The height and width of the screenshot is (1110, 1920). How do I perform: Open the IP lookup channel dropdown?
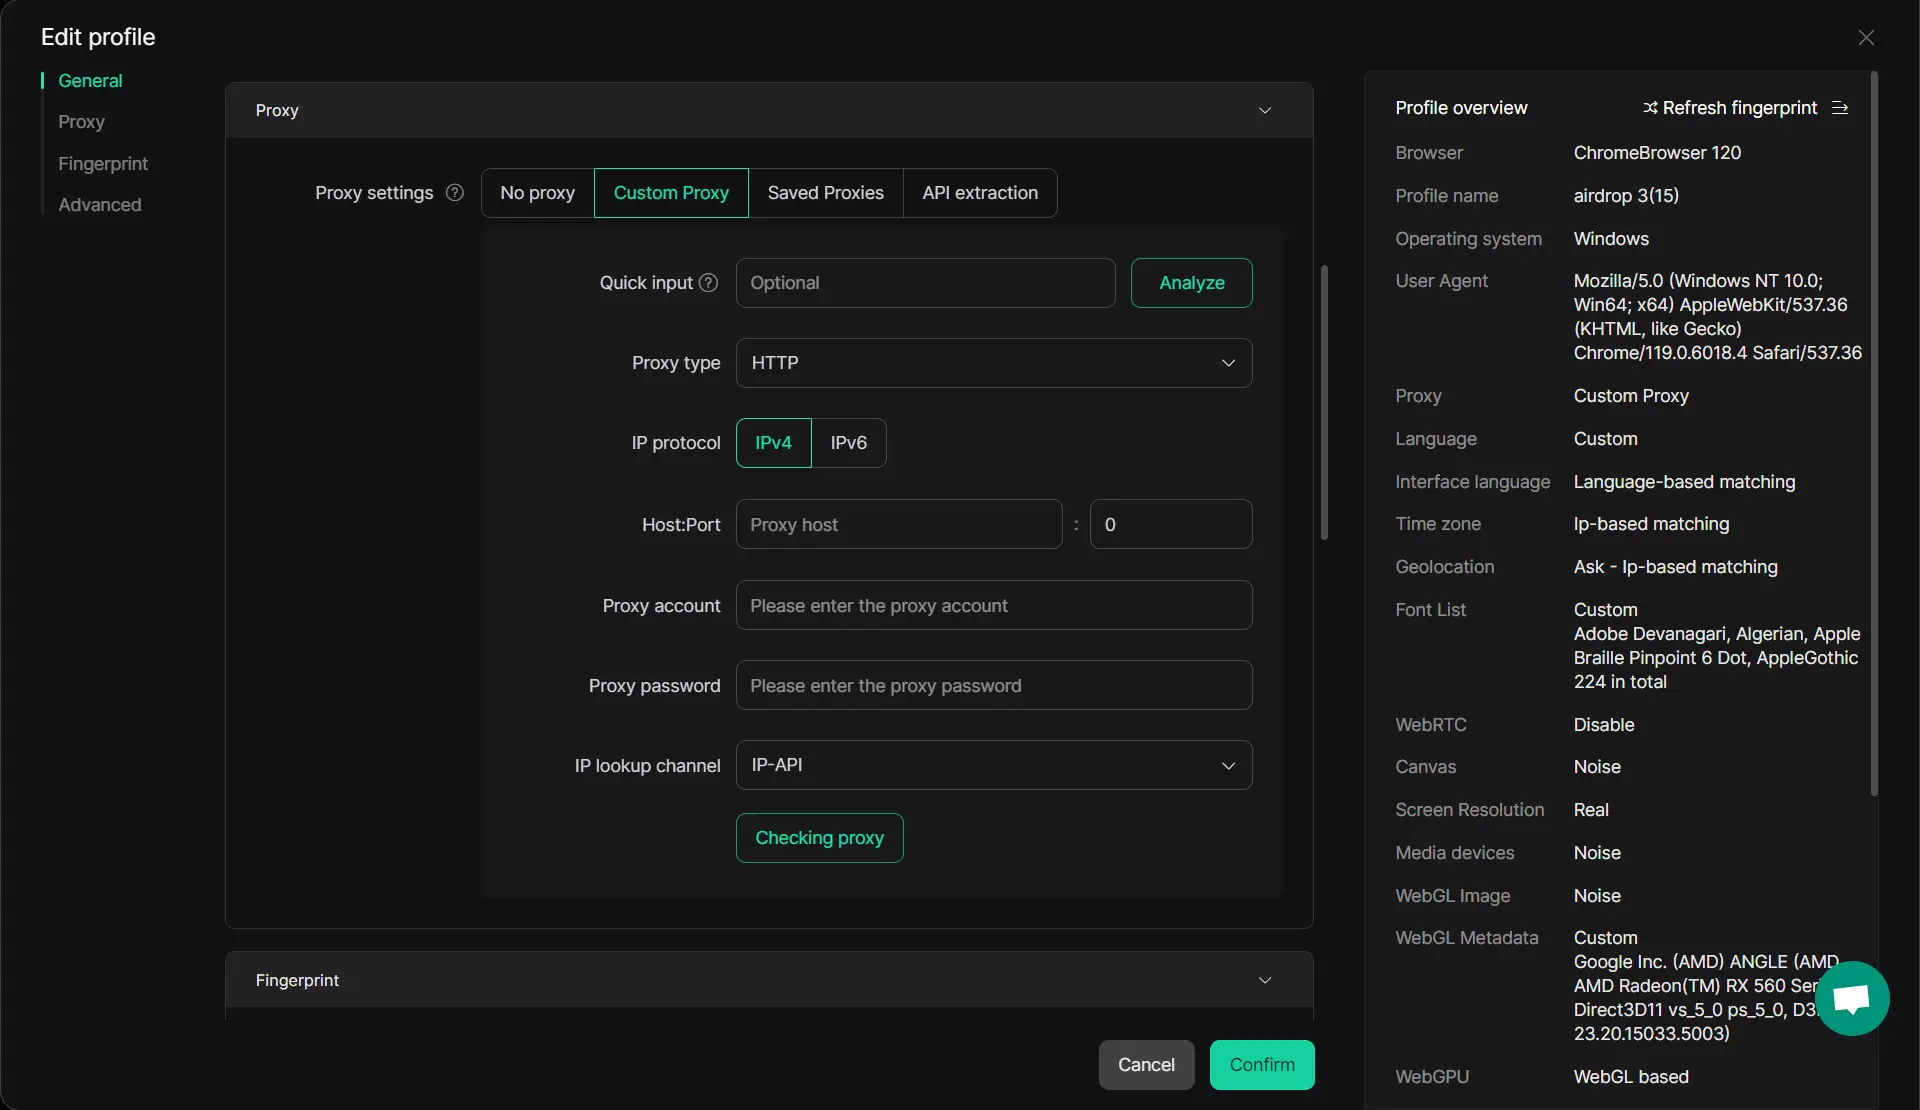coord(993,765)
